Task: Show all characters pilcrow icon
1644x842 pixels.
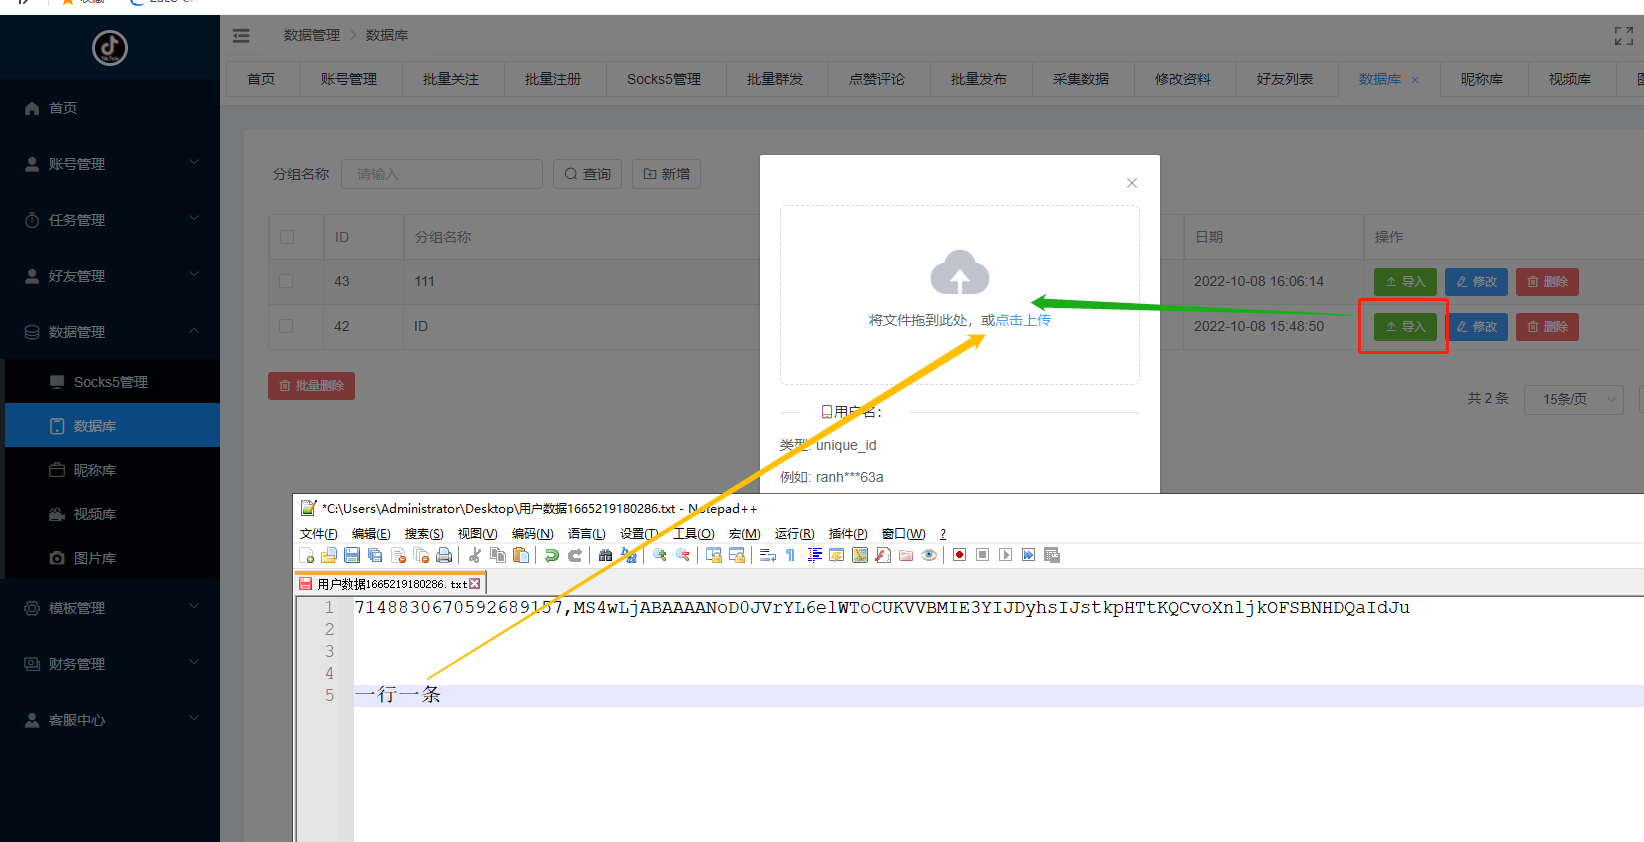Action: [x=790, y=556]
